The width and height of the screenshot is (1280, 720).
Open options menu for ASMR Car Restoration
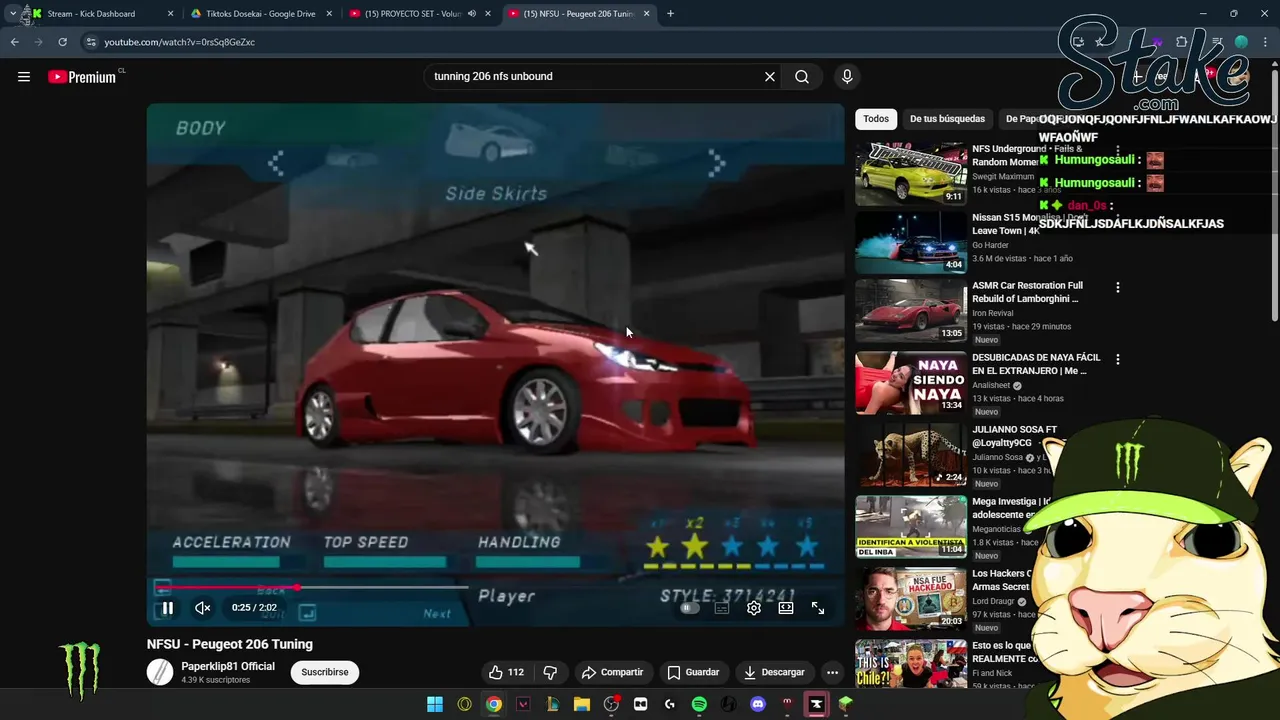tap(1117, 287)
